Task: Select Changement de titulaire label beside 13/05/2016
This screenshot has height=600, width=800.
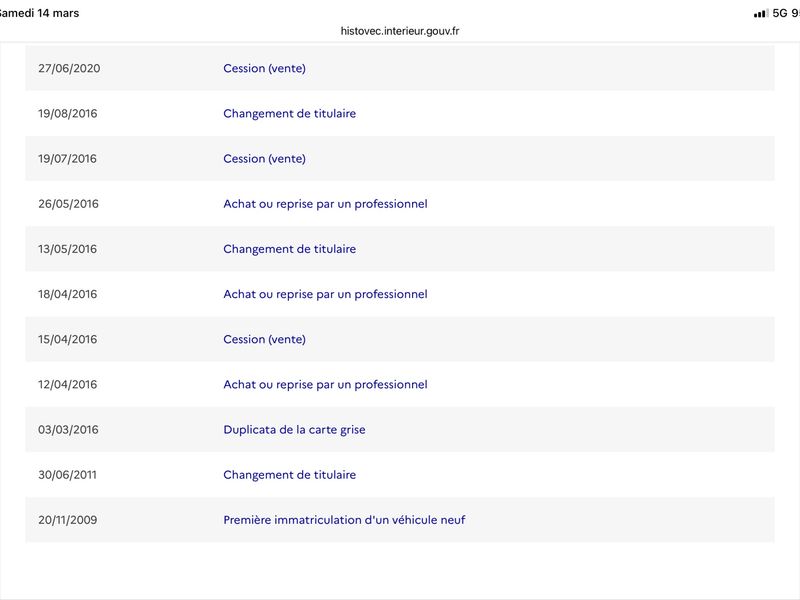Action: click(289, 249)
